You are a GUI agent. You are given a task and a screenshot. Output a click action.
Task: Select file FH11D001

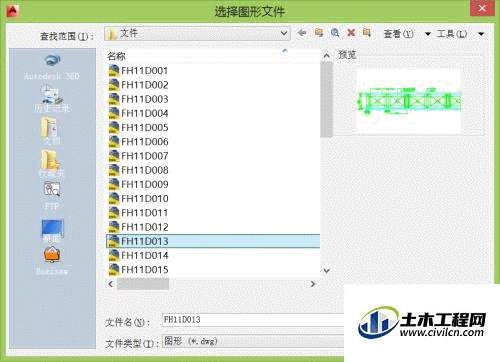click(144, 71)
